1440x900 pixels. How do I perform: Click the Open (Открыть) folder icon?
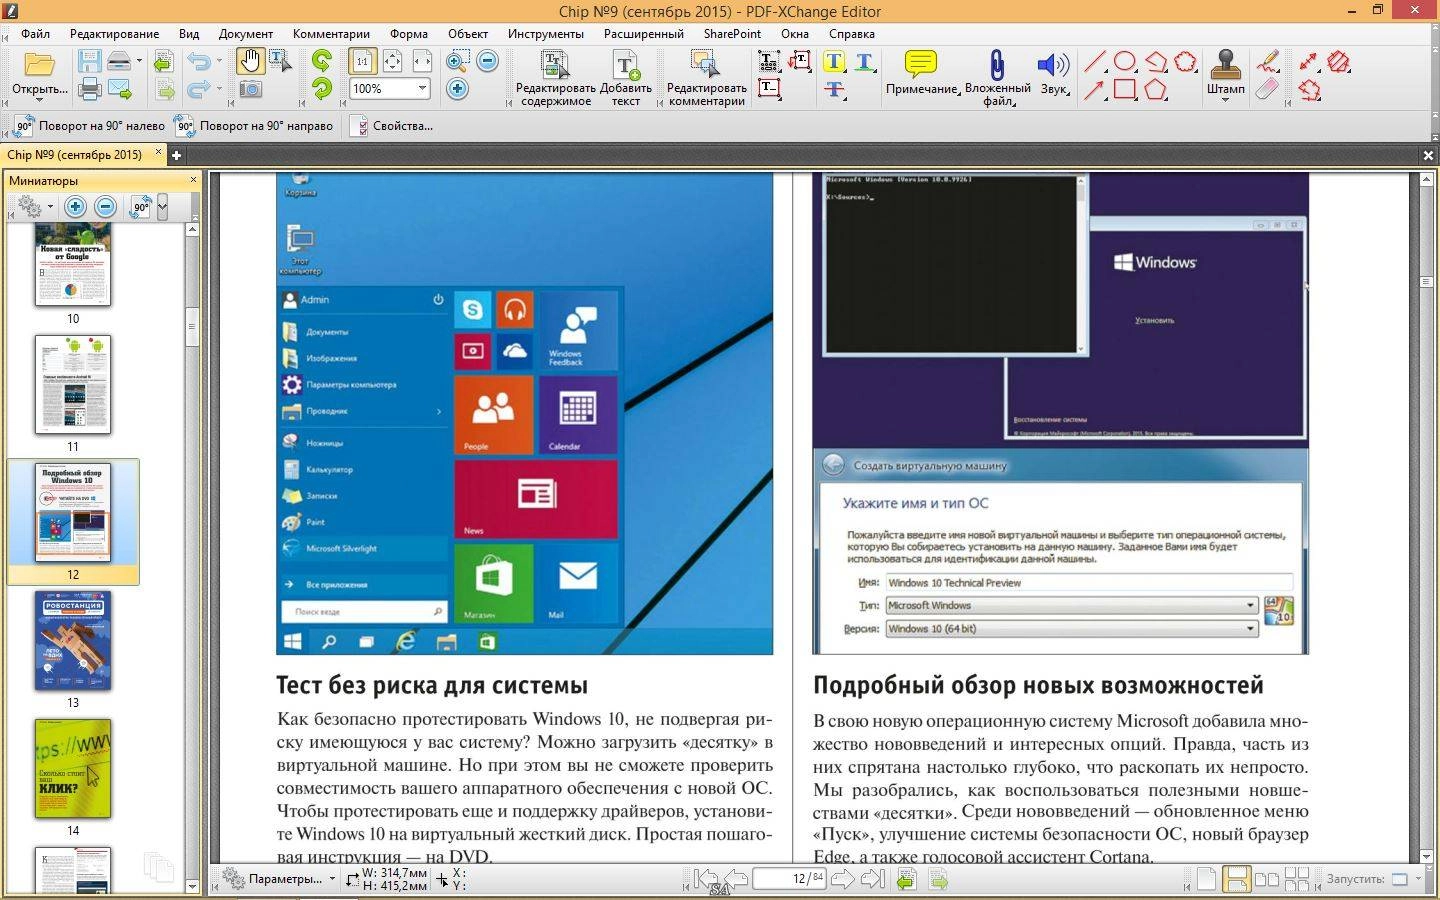click(x=39, y=65)
